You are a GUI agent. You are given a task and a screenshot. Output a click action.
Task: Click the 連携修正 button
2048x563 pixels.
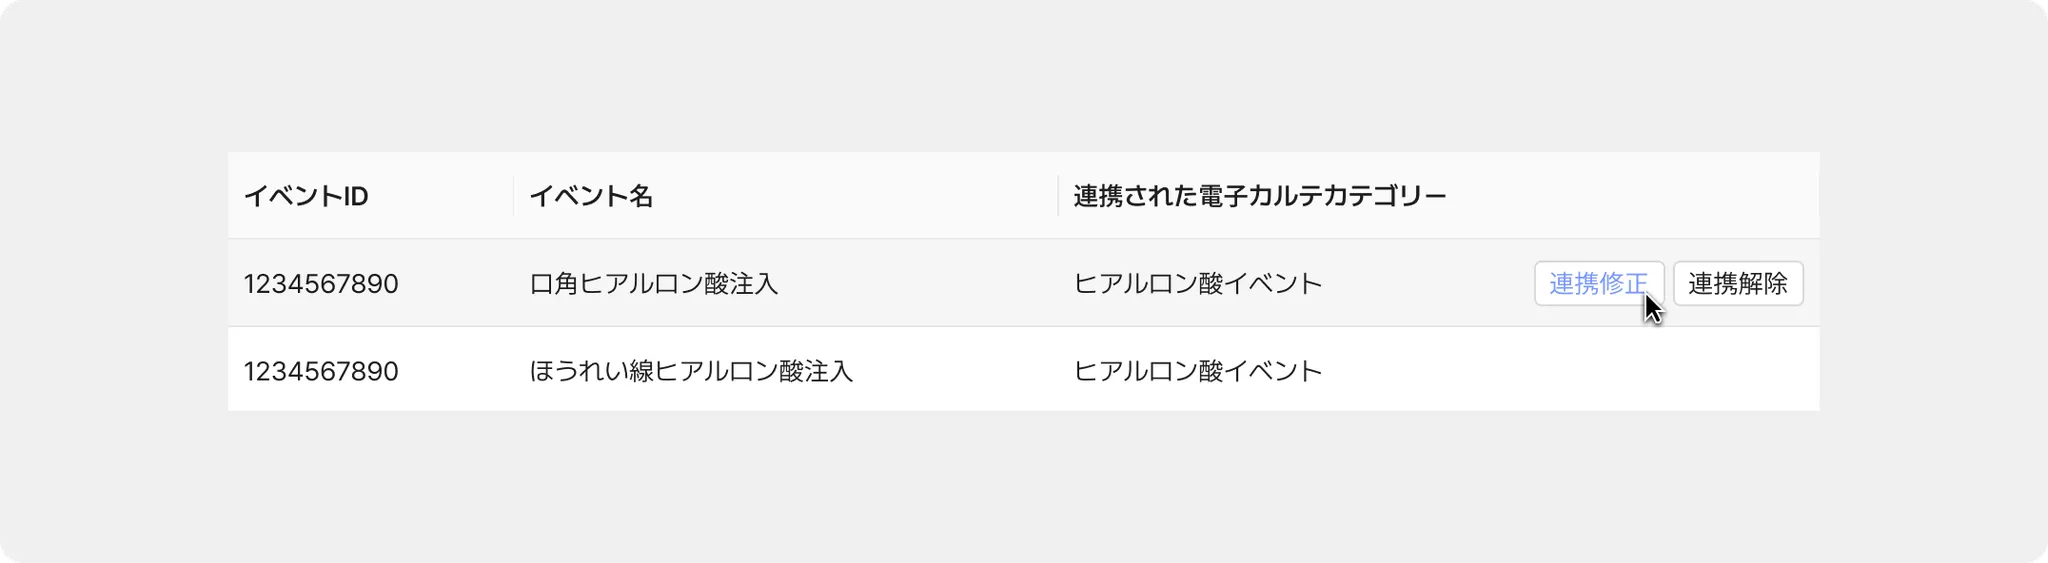[1599, 283]
